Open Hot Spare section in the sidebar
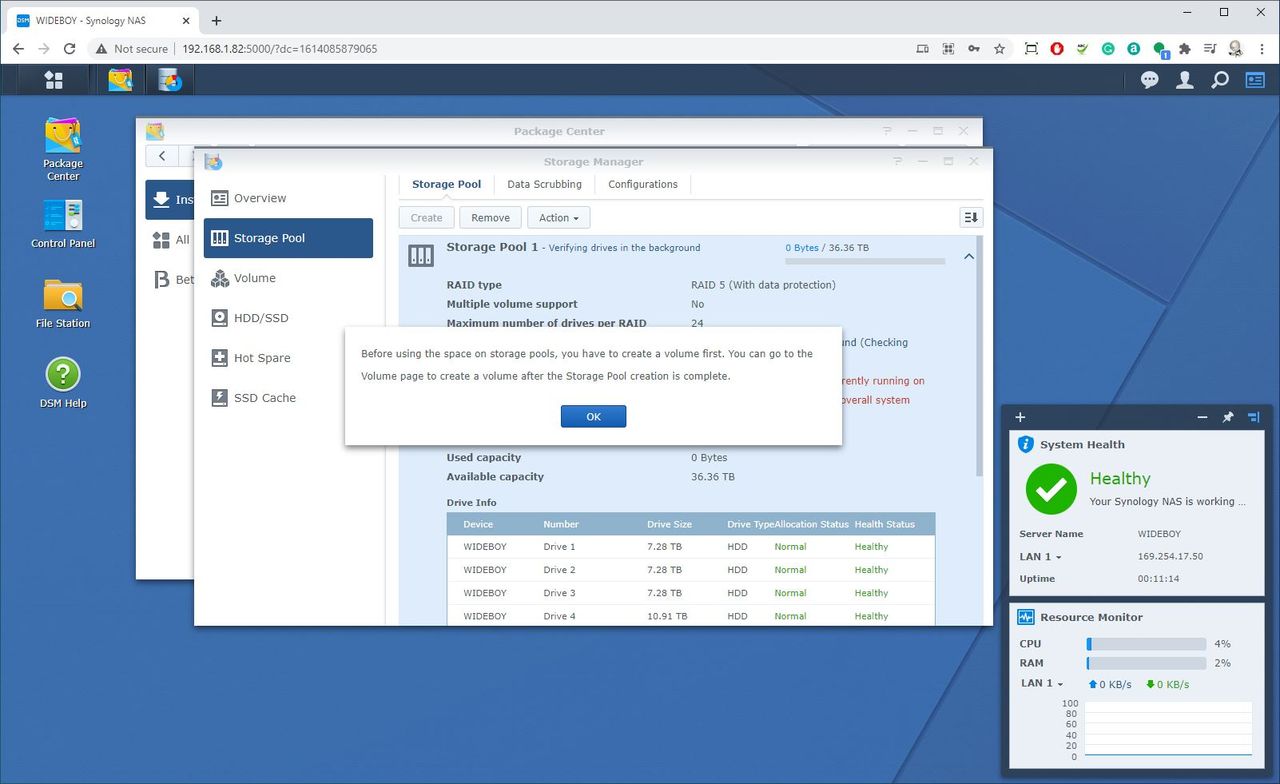 tap(288, 358)
